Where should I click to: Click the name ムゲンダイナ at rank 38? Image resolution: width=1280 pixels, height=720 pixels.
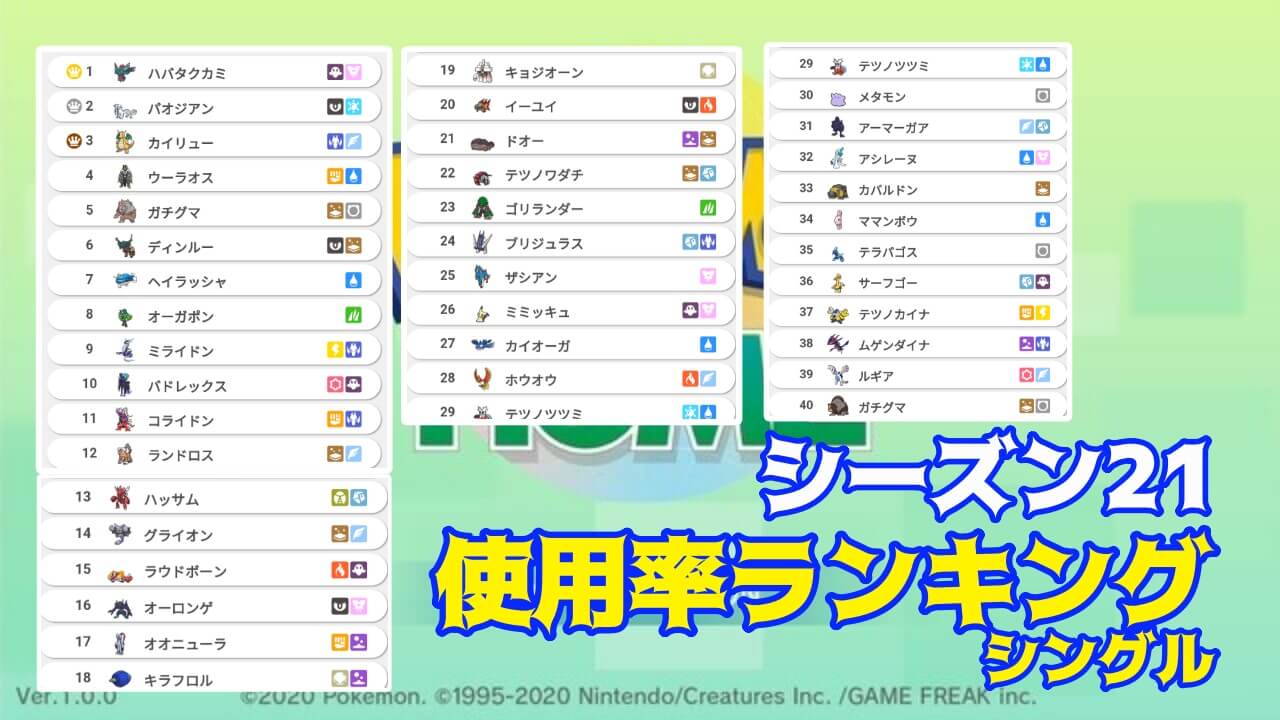(894, 345)
